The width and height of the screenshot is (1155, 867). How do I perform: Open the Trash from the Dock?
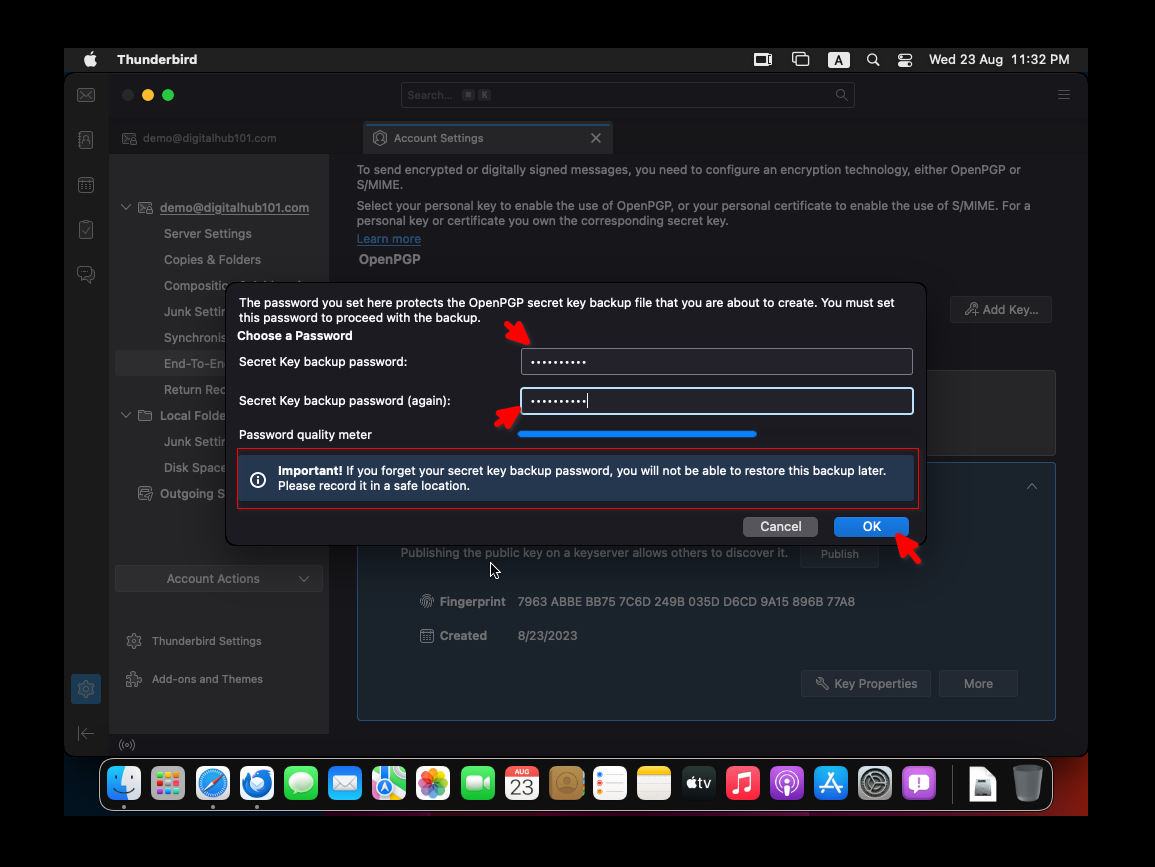tap(1028, 783)
